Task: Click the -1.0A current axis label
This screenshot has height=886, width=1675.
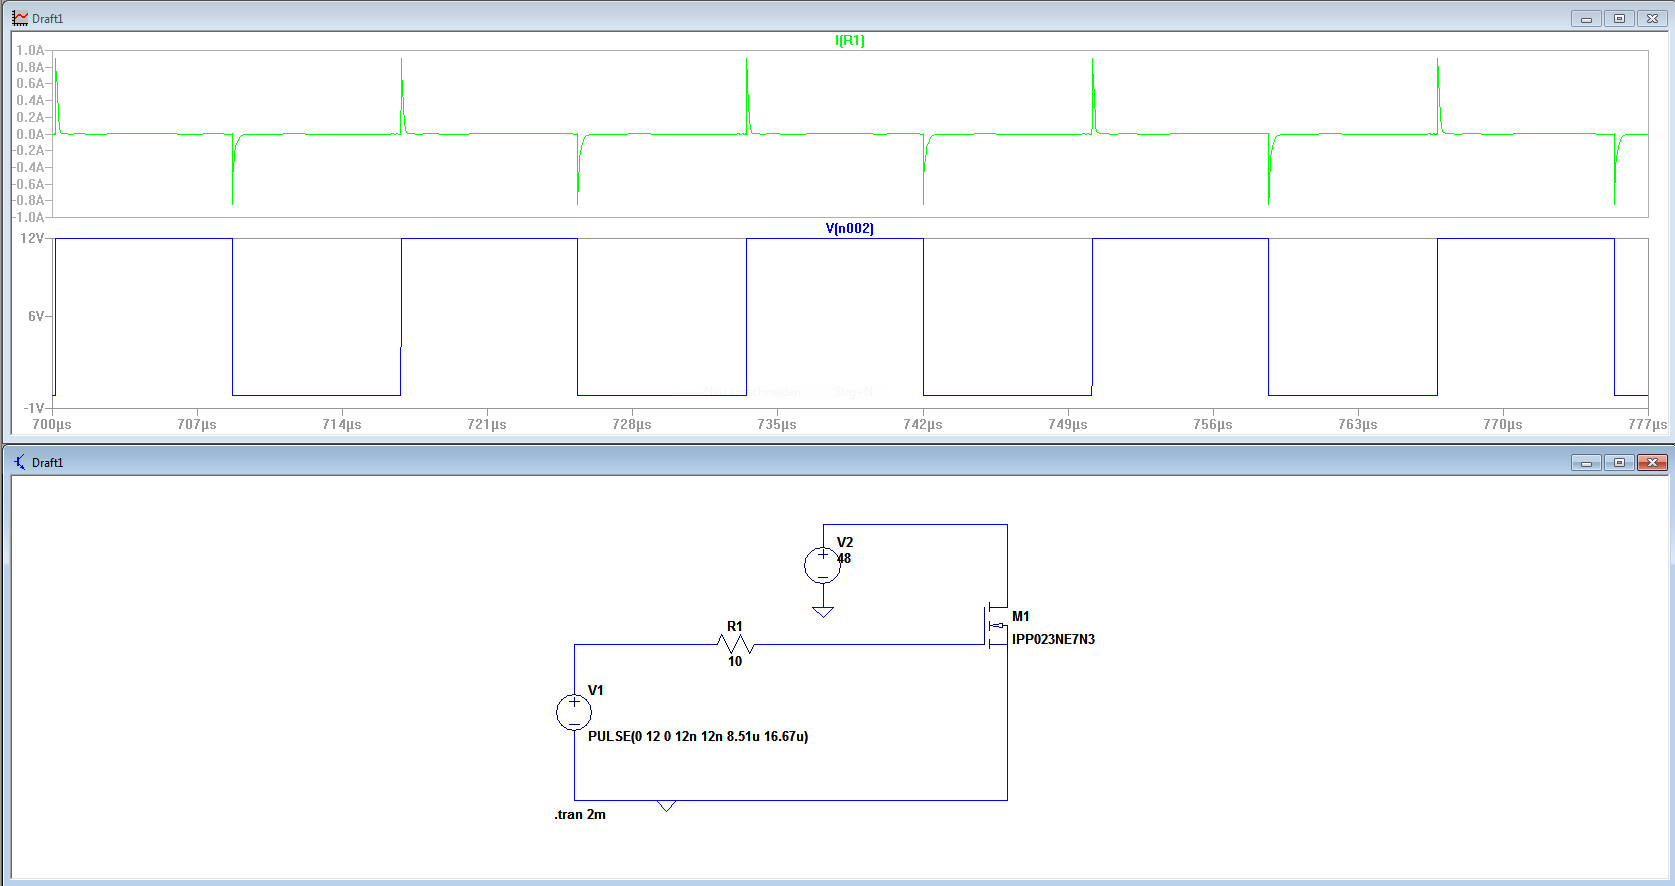Action: point(28,218)
